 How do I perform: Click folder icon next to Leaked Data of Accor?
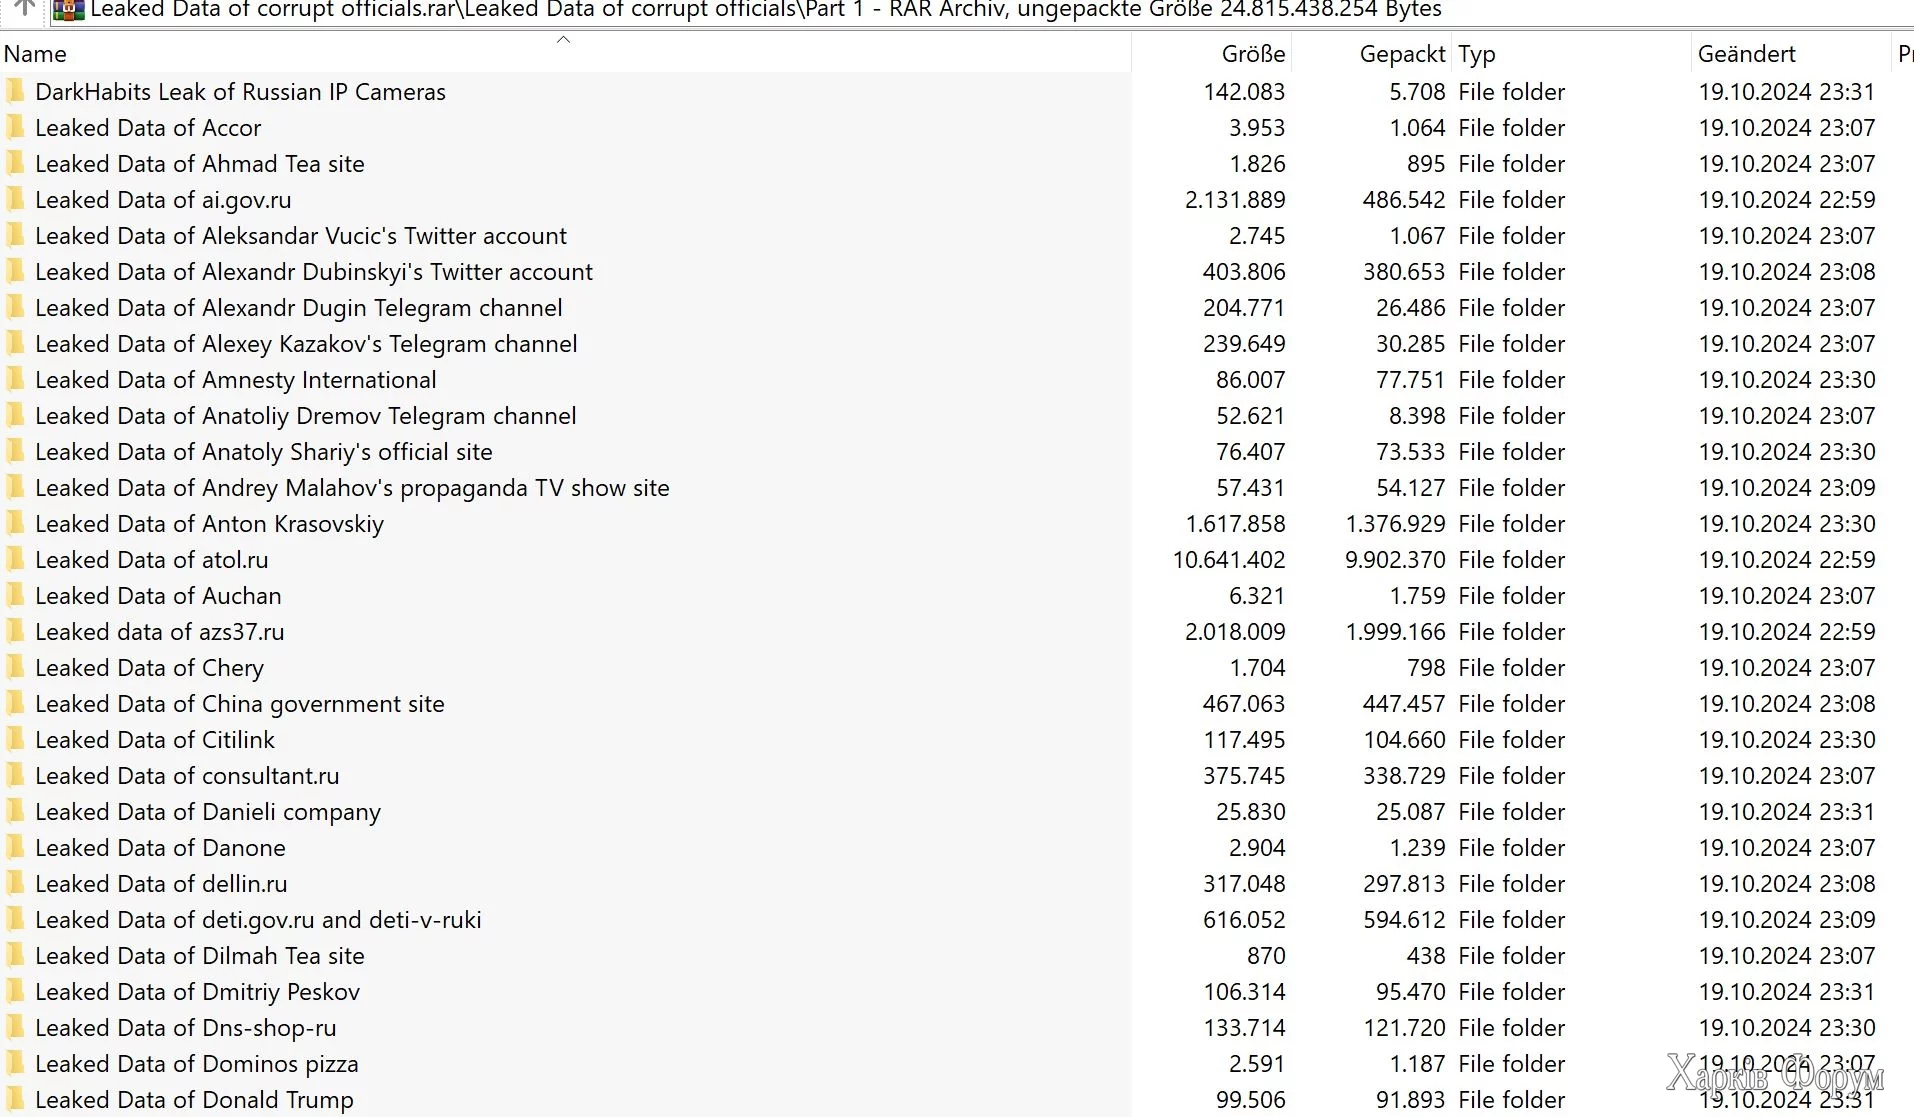(x=15, y=128)
